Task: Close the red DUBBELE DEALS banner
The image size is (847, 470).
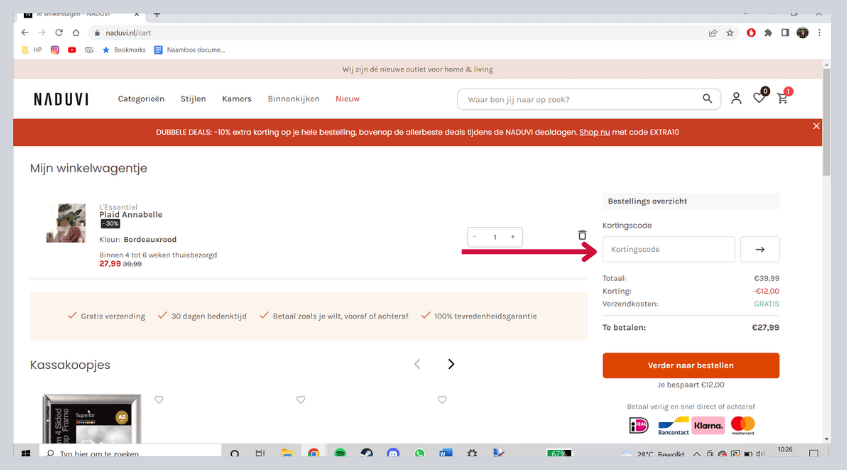Action: [816, 126]
